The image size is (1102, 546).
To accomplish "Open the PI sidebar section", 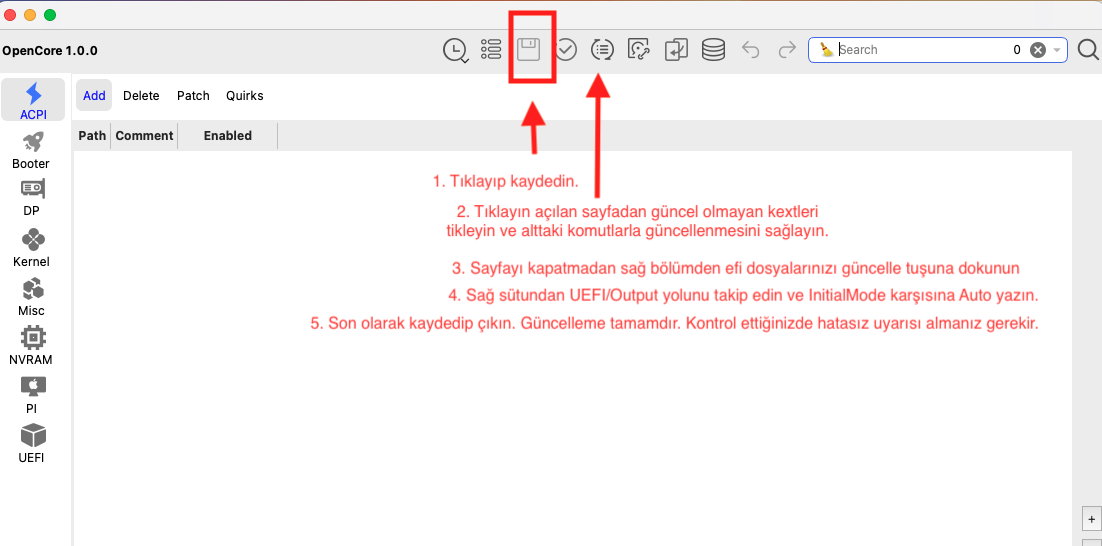I will point(32,395).
